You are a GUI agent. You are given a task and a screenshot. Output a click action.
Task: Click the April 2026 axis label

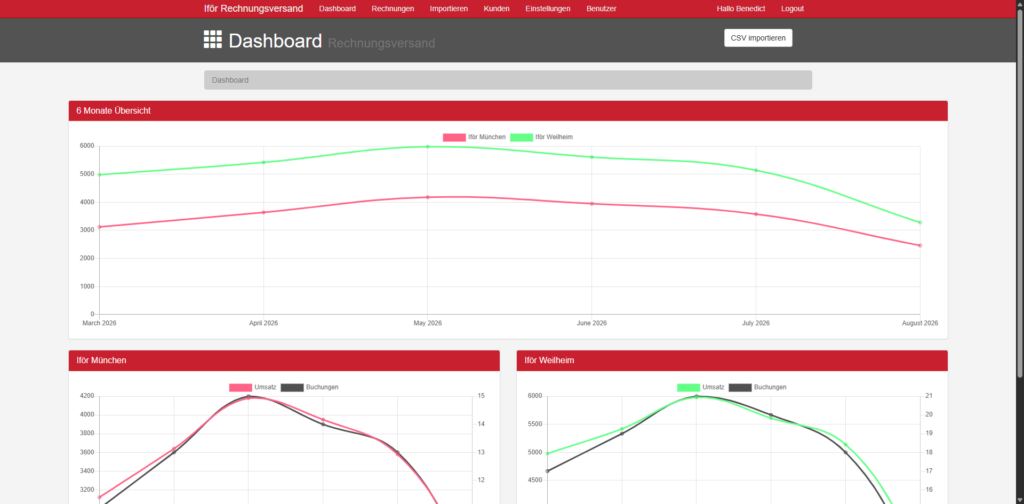pyautogui.click(x=264, y=323)
